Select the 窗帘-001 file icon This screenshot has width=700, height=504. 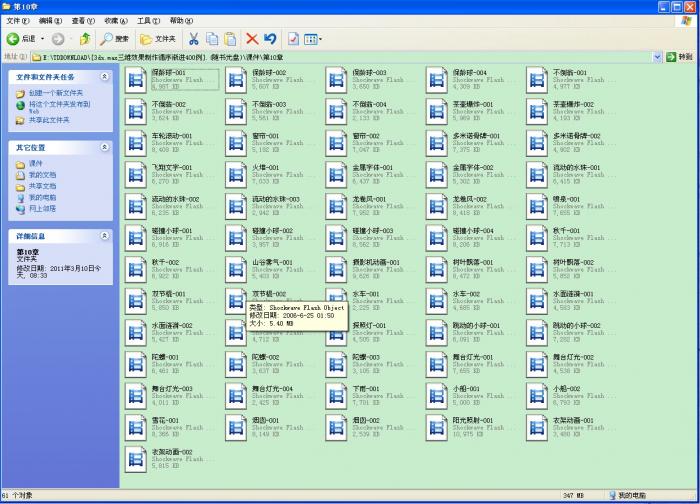coord(236,143)
